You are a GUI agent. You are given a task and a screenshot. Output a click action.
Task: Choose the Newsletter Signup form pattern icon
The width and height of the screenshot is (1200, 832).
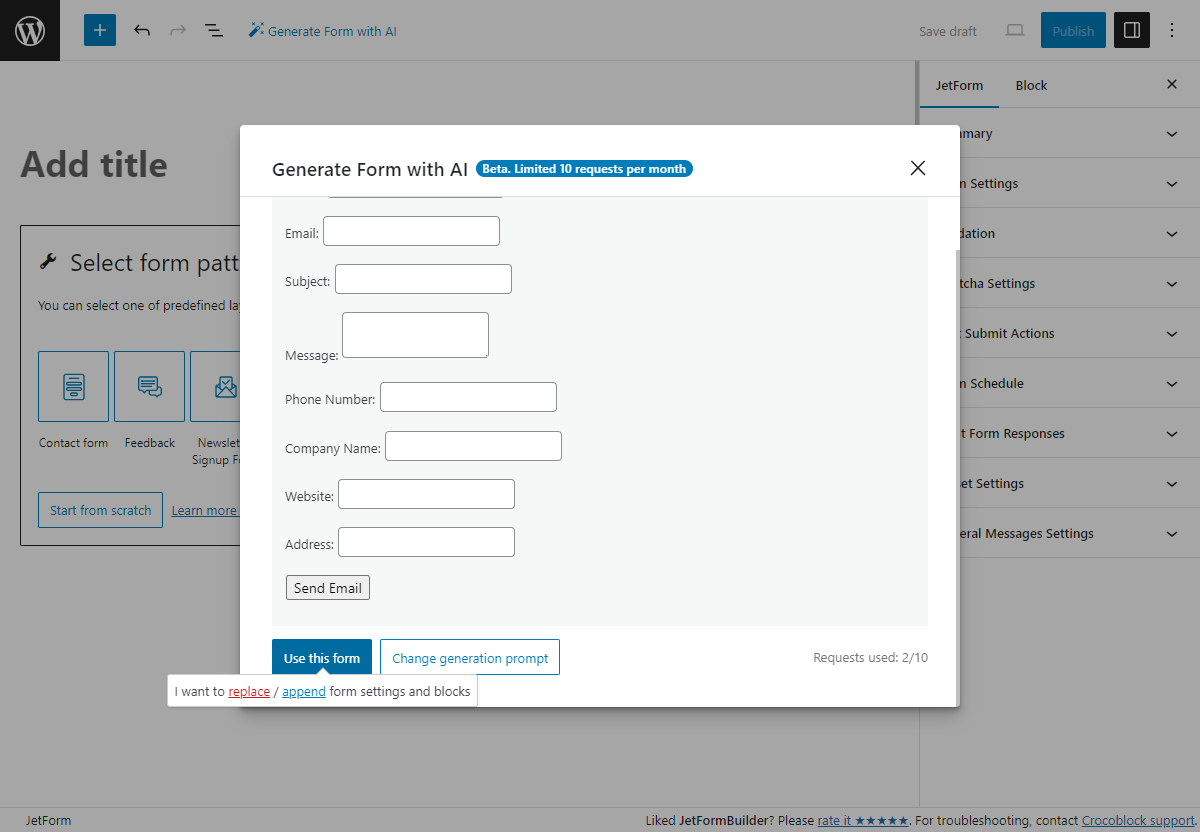(x=222, y=386)
